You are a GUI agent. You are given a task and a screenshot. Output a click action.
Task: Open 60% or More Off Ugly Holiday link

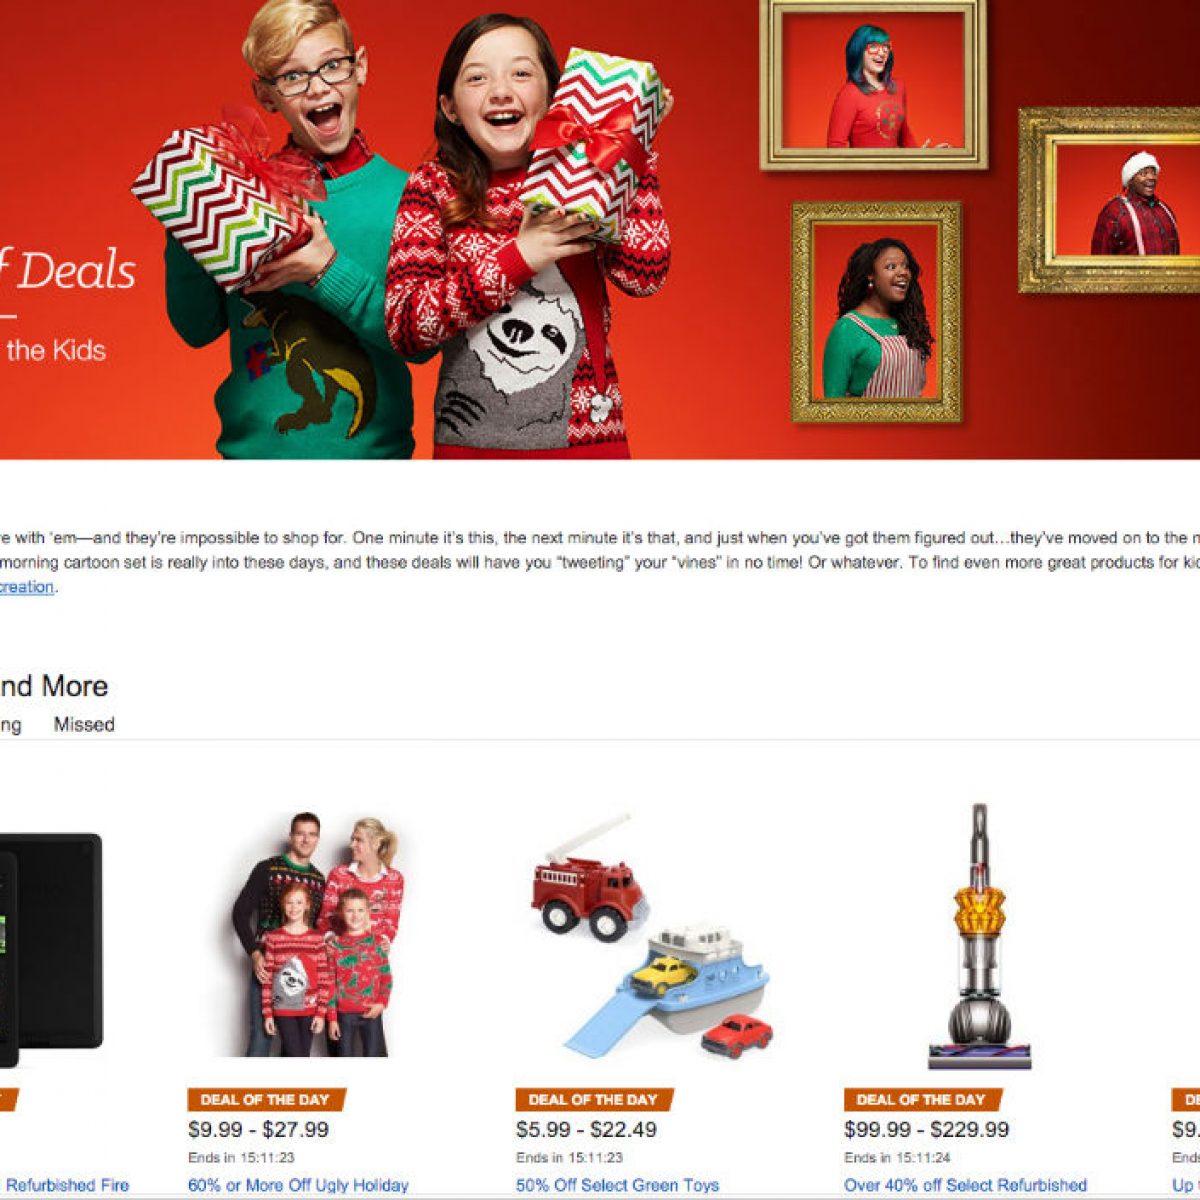[x=298, y=1185]
